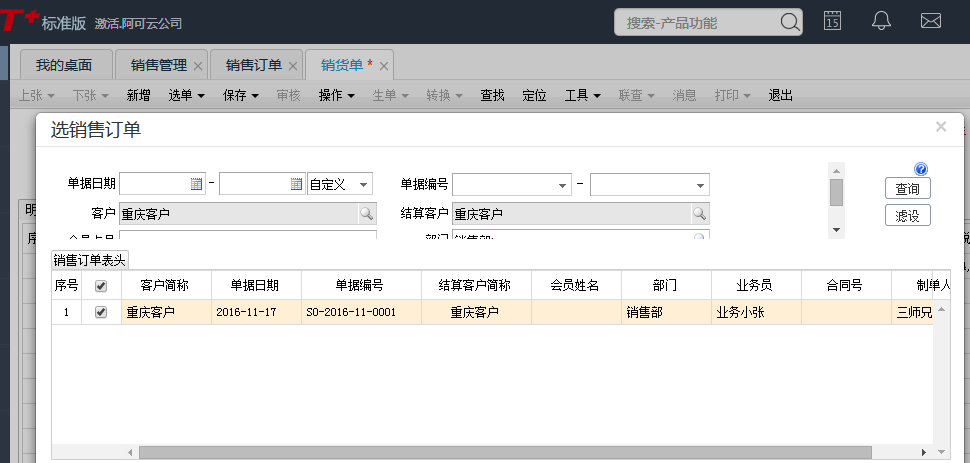Click the 客户简称 column header
Screen dimensions: 970x463
[x=166, y=285]
